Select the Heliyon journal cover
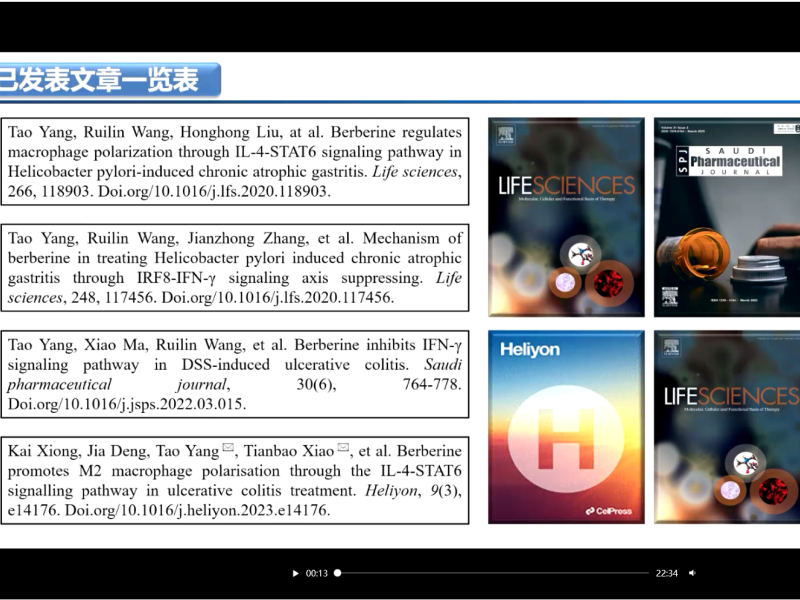 pos(566,427)
